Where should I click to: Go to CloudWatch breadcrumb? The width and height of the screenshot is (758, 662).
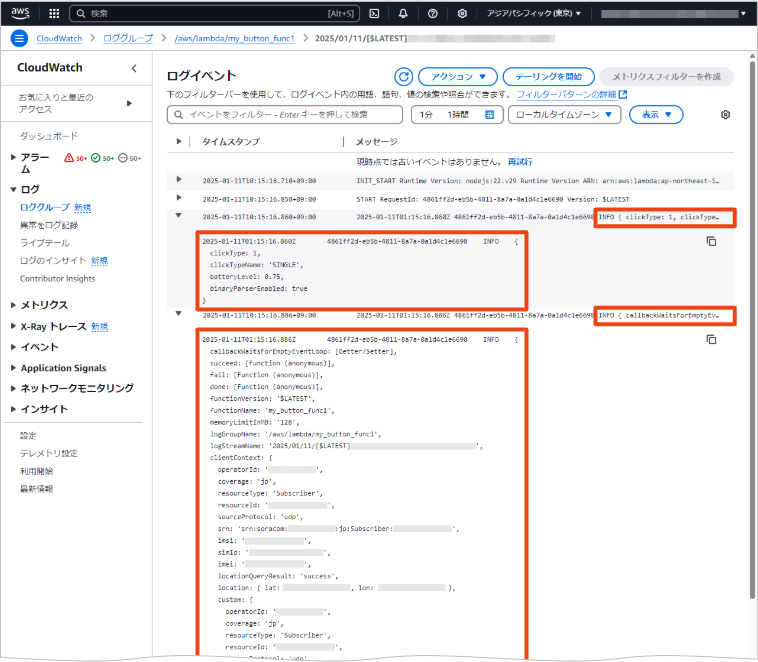tap(59, 38)
